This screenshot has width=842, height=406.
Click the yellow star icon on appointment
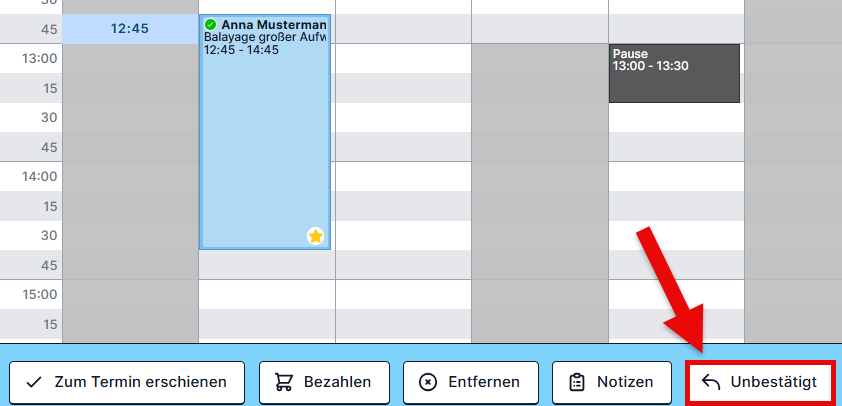[x=316, y=236]
